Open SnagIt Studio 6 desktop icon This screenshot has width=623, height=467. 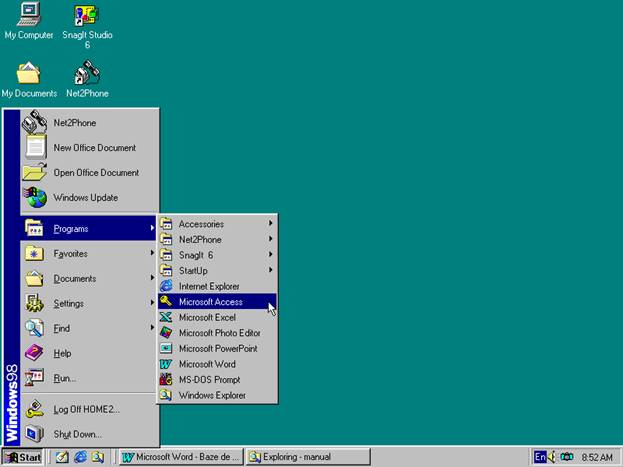click(x=87, y=16)
